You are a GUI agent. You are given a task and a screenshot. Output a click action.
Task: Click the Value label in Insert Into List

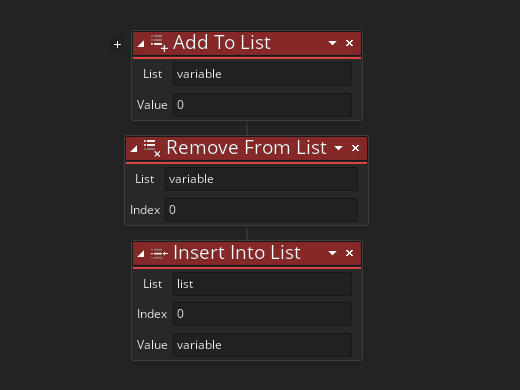coord(152,345)
